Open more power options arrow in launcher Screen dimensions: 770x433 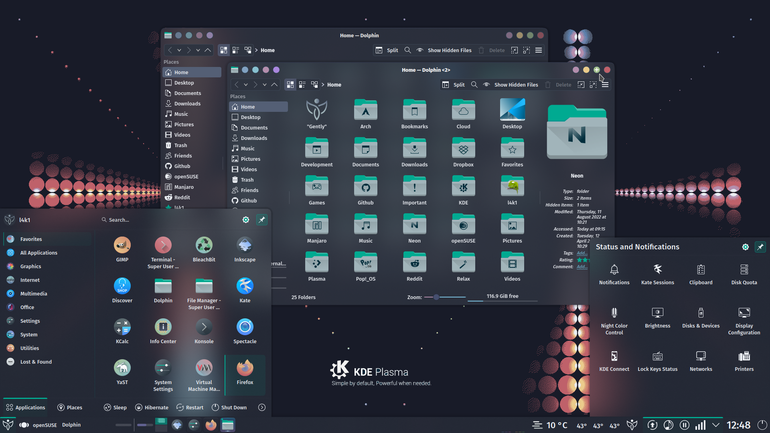(x=262, y=407)
